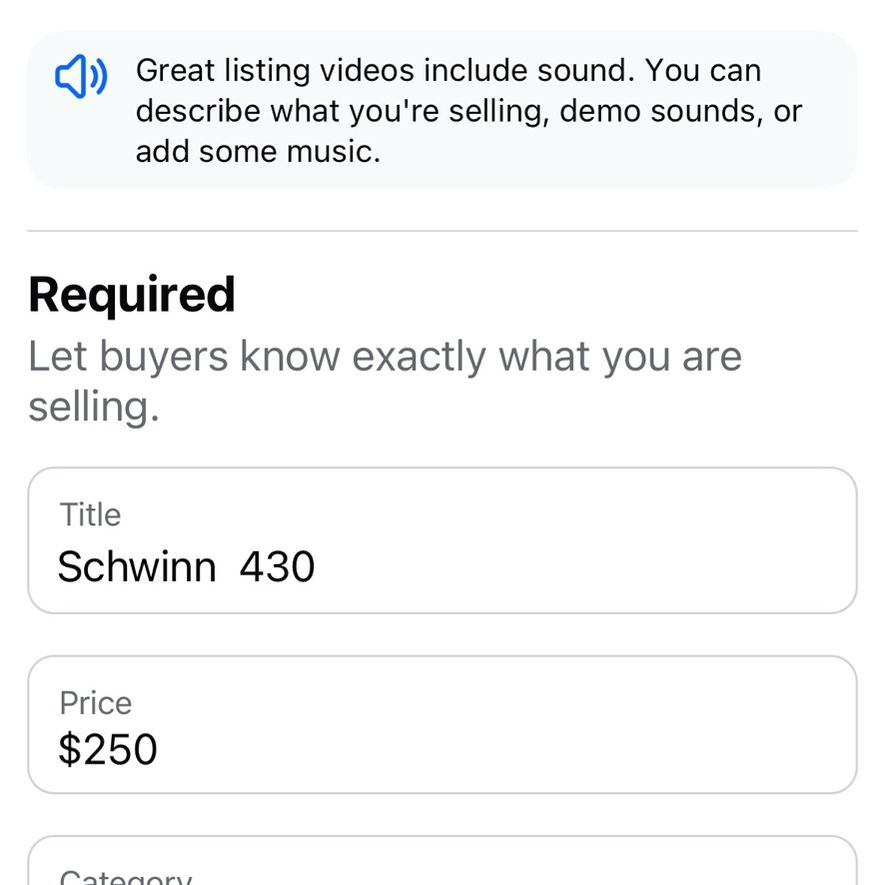Tap the 'Title' field label
This screenshot has height=885, width=885.
(x=90, y=515)
